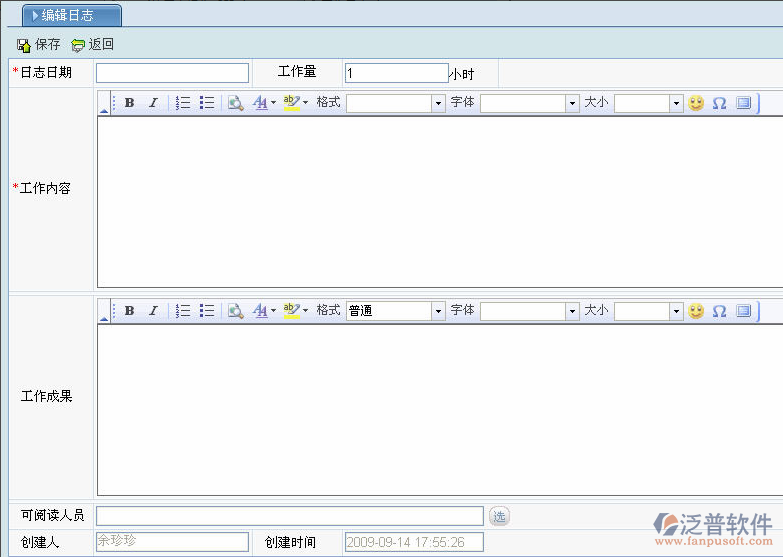Maximize 工作成果 editor with fit-window icon
Viewport: 783px width, 557px height.
click(744, 311)
